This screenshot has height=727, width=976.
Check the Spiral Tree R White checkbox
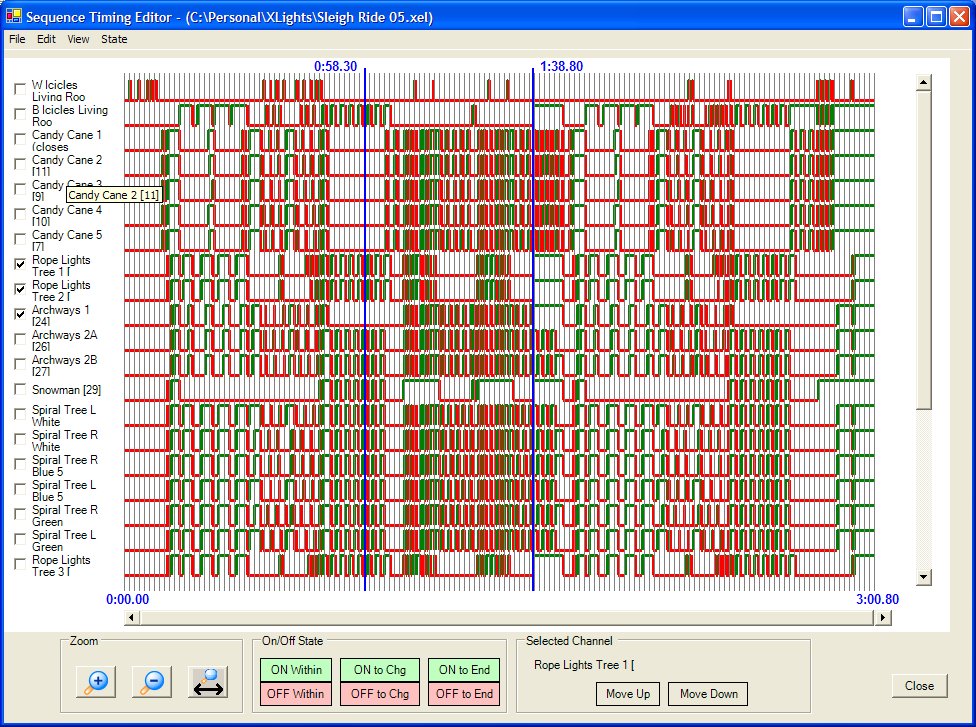(20, 439)
